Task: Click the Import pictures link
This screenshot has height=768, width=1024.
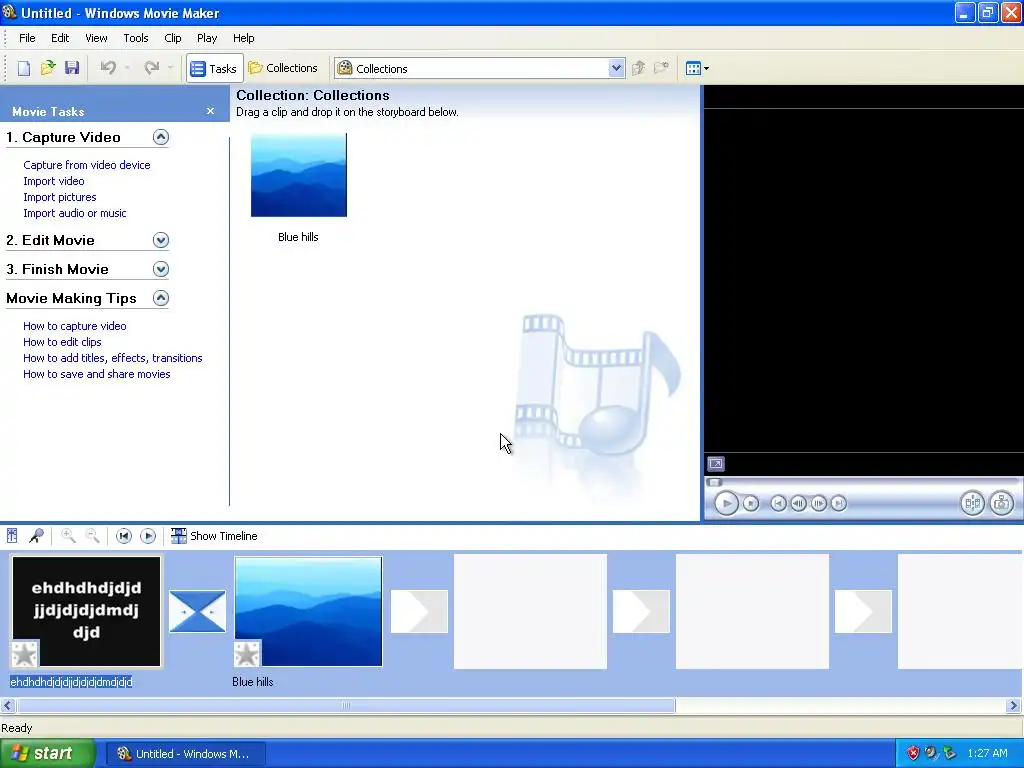Action: pos(59,197)
